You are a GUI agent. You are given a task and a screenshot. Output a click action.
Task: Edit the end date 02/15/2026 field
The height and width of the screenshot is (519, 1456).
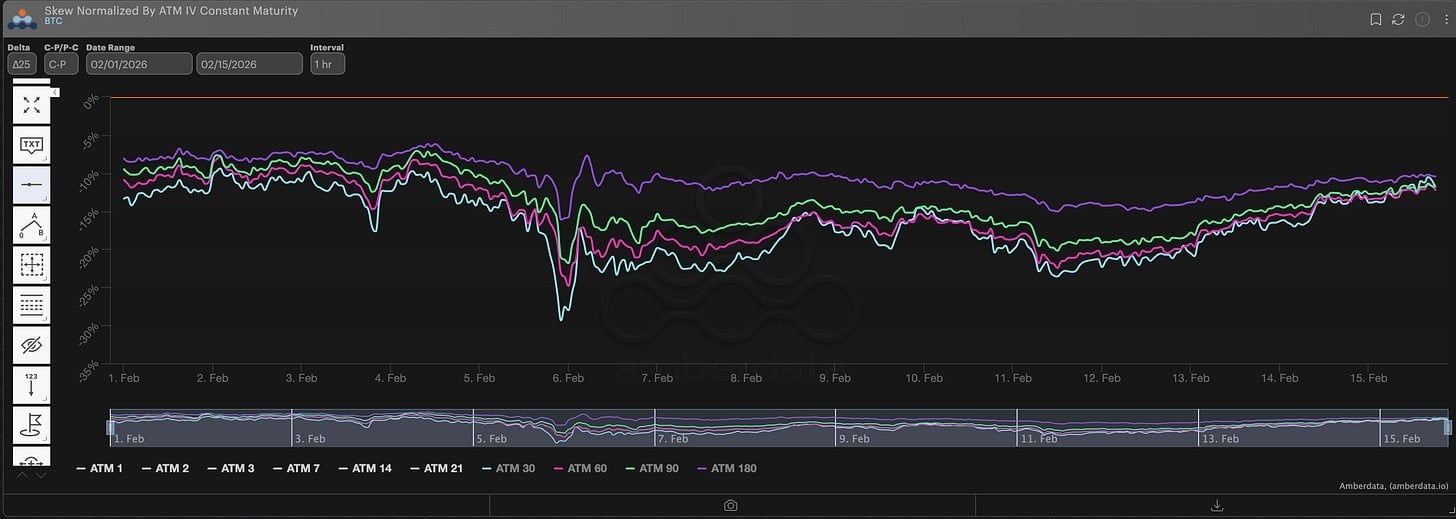point(249,63)
